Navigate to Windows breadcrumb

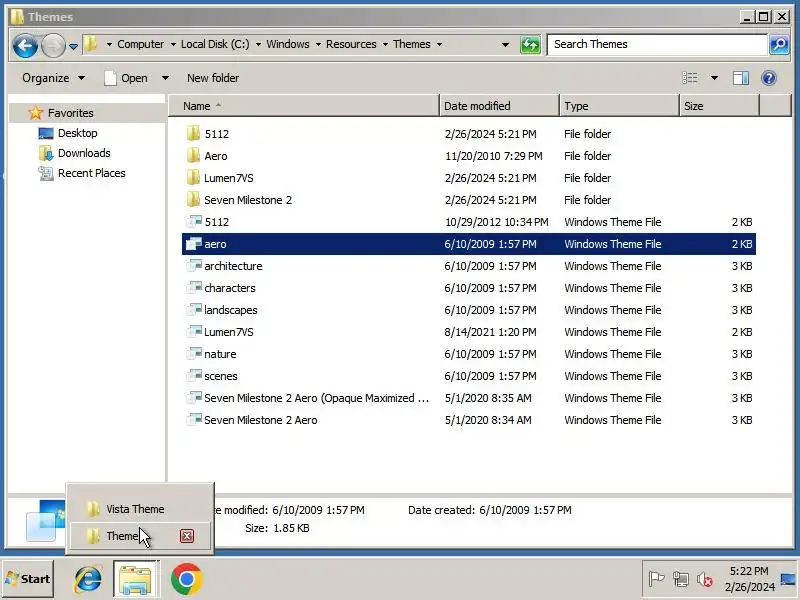tap(288, 44)
